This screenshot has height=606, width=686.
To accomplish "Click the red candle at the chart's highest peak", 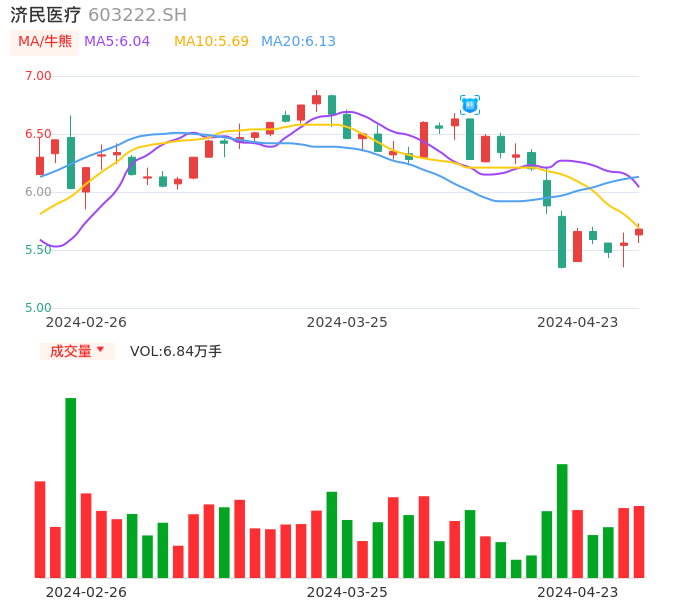I will click(x=316, y=99).
